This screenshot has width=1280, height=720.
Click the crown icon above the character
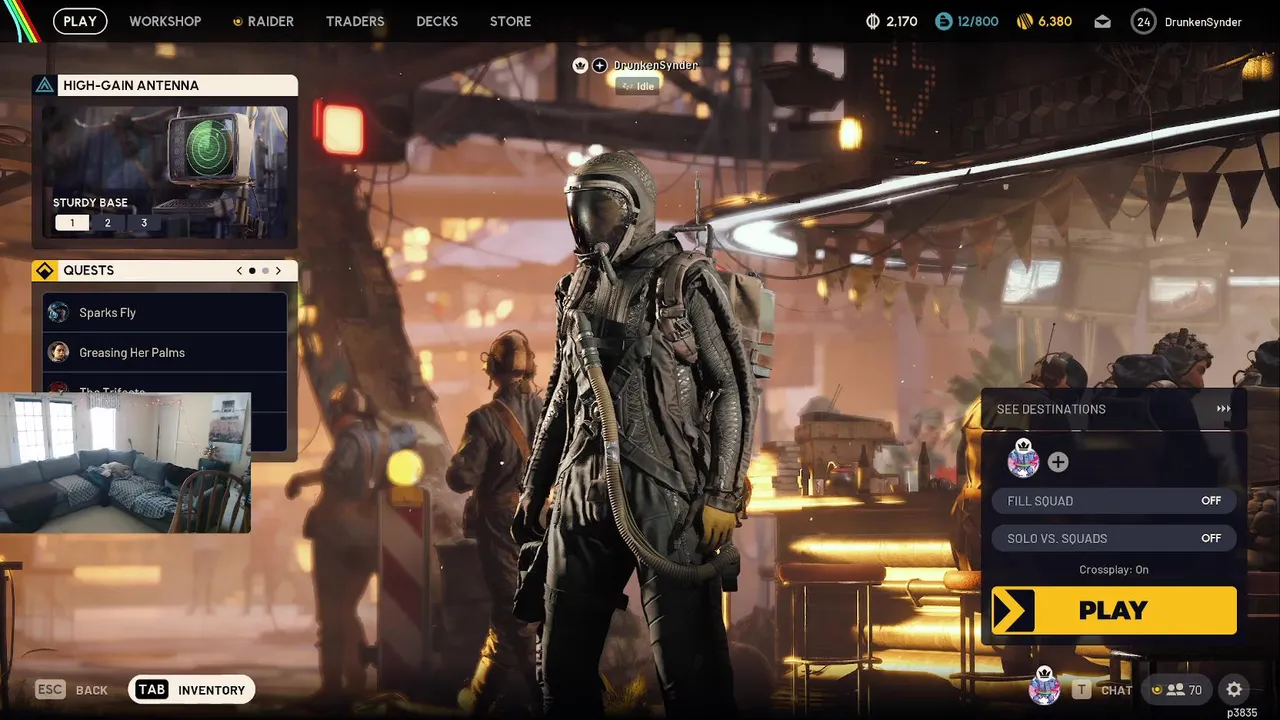[579, 65]
